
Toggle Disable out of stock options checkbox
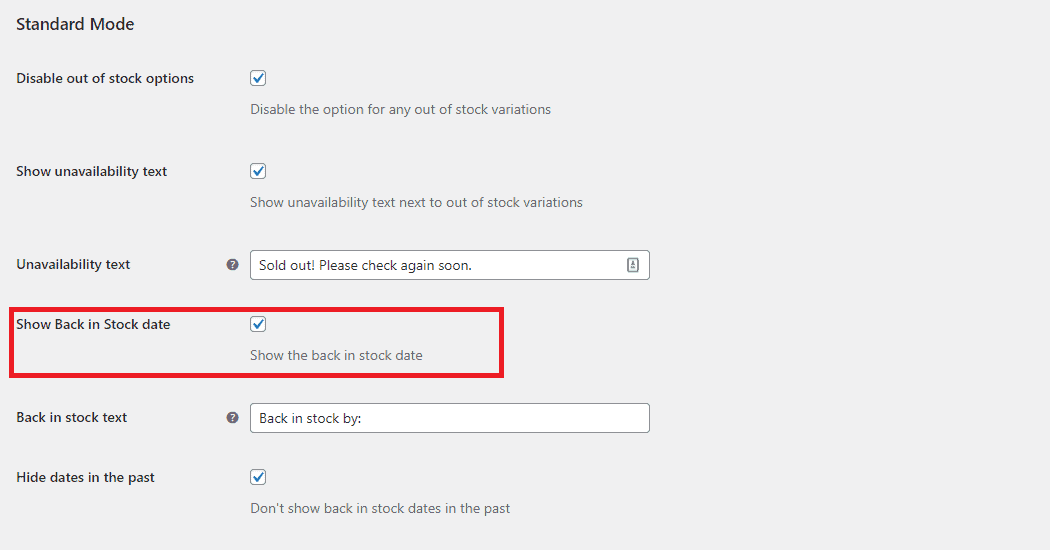point(258,78)
